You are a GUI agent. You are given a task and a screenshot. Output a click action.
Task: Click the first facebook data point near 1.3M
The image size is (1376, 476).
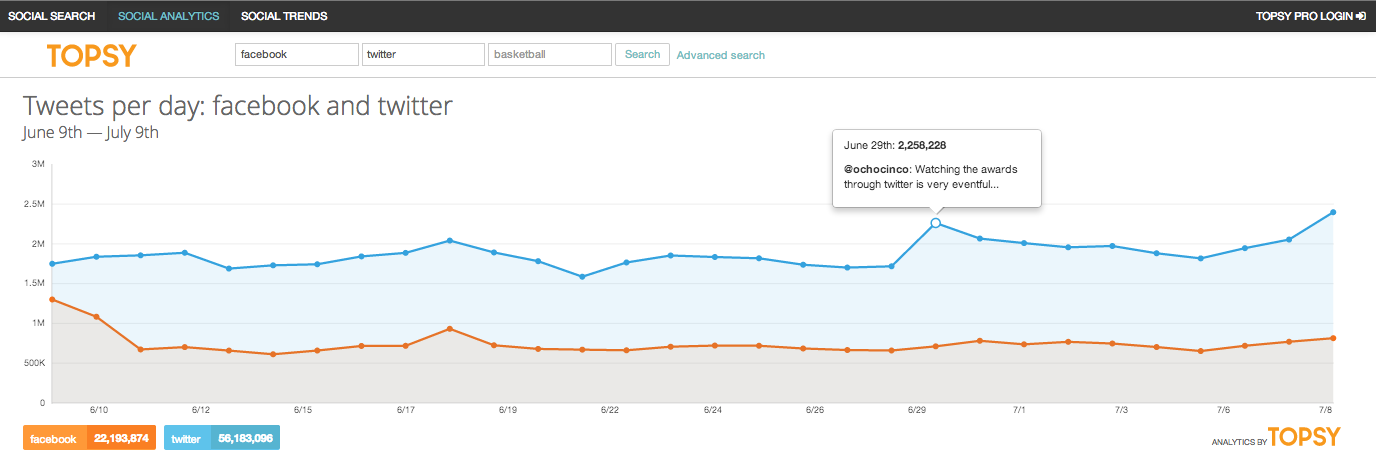(x=52, y=300)
